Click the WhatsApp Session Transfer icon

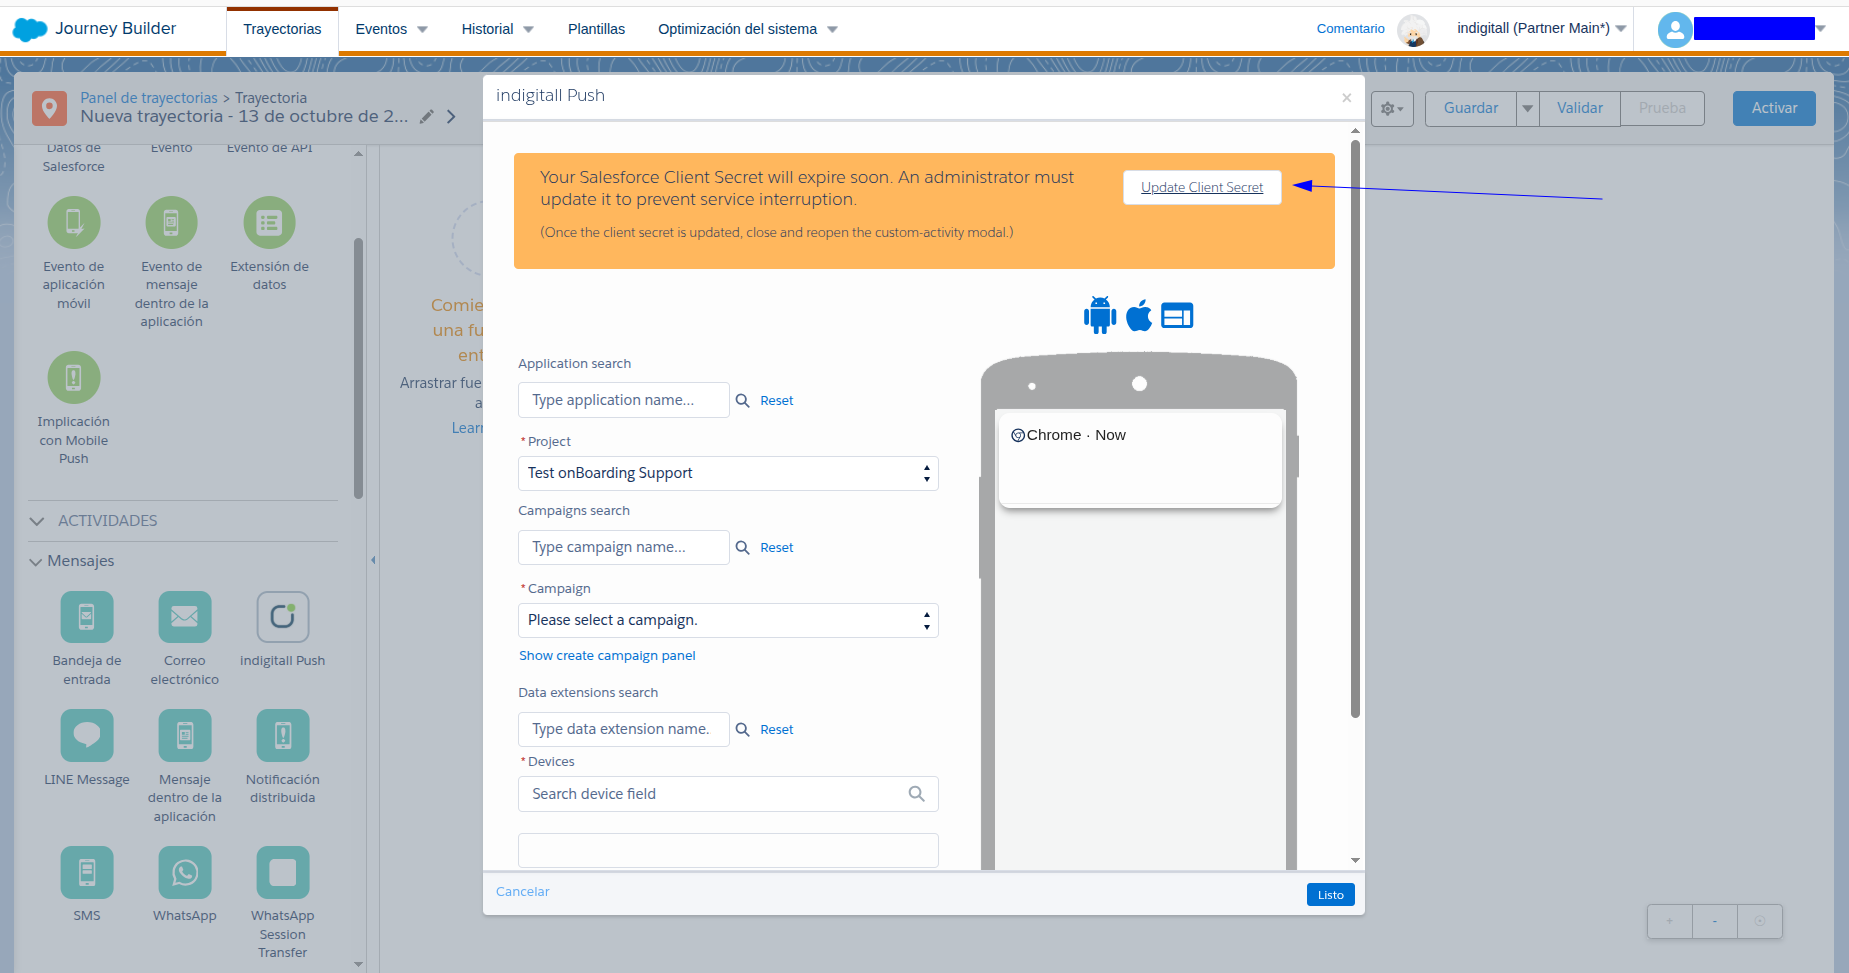point(283,872)
